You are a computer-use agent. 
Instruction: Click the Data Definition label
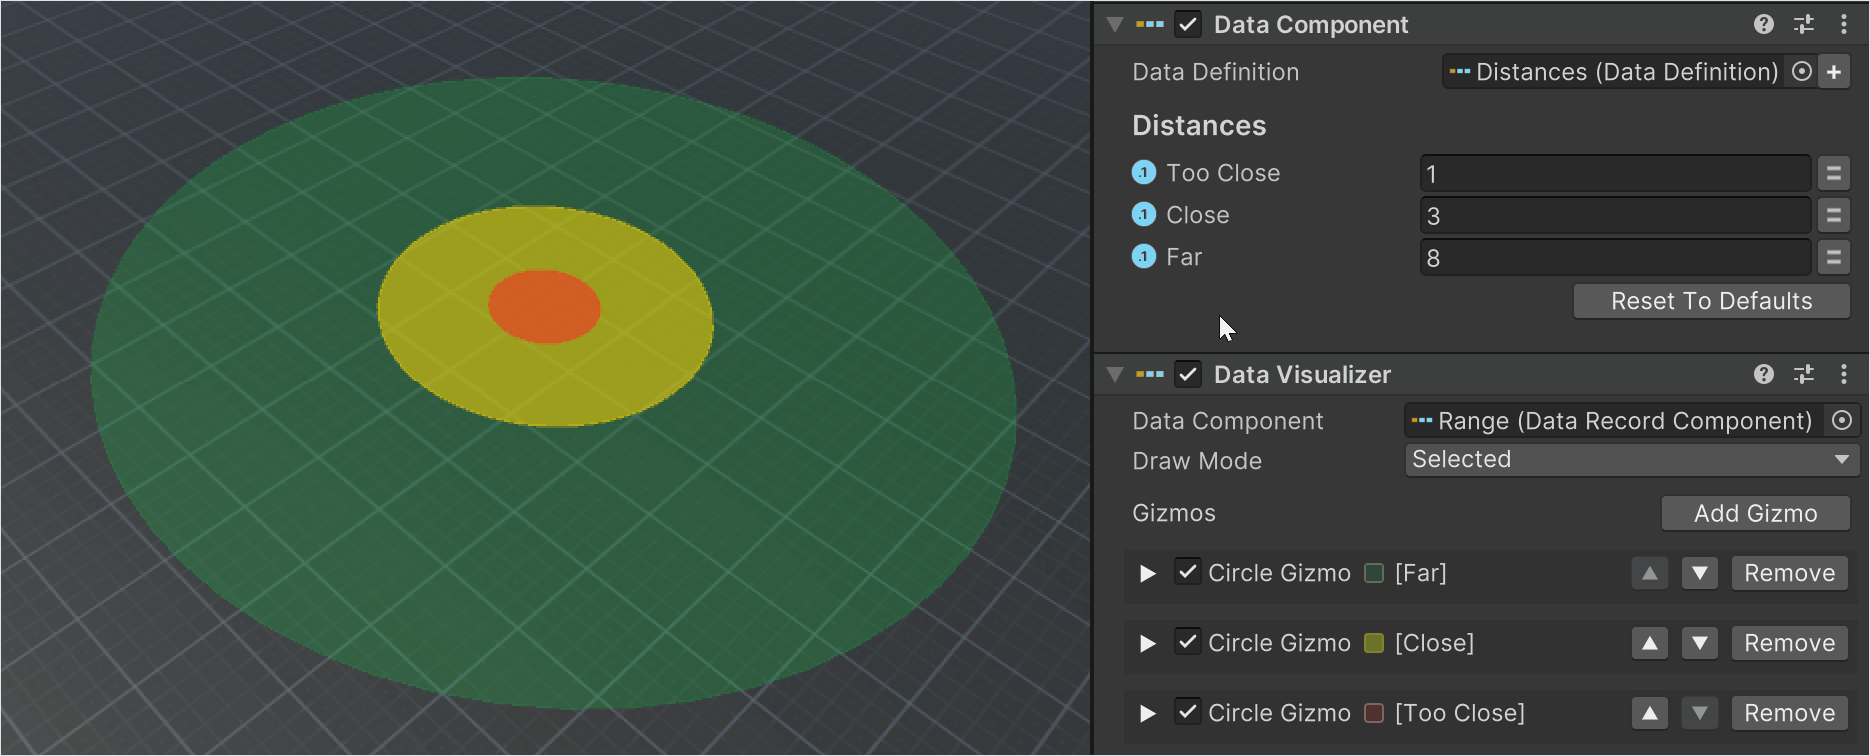pos(1216,72)
